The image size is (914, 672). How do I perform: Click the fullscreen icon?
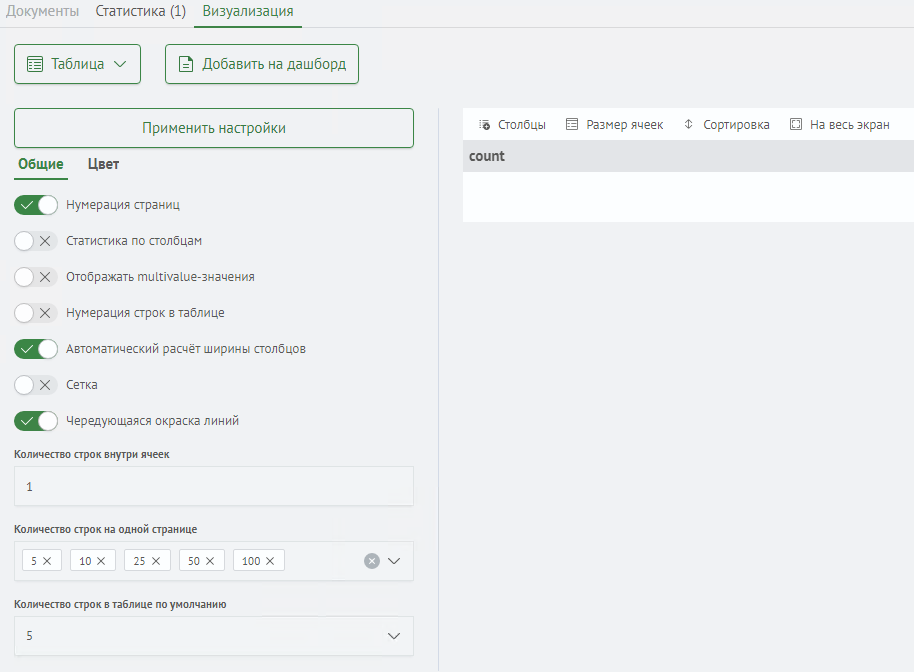796,124
